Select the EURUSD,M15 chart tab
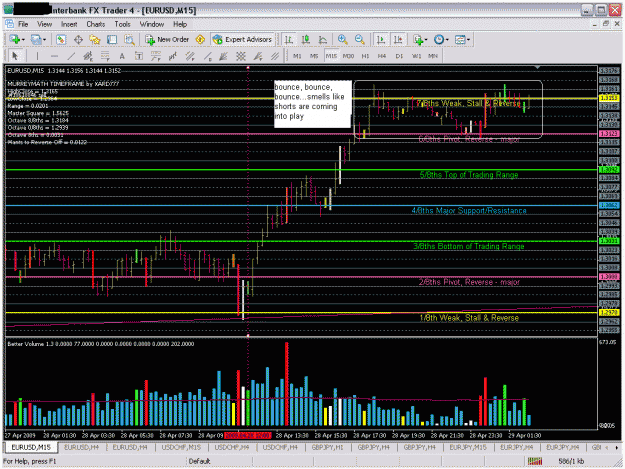Image resolution: width=625 pixels, height=469 pixels. [x=31, y=447]
